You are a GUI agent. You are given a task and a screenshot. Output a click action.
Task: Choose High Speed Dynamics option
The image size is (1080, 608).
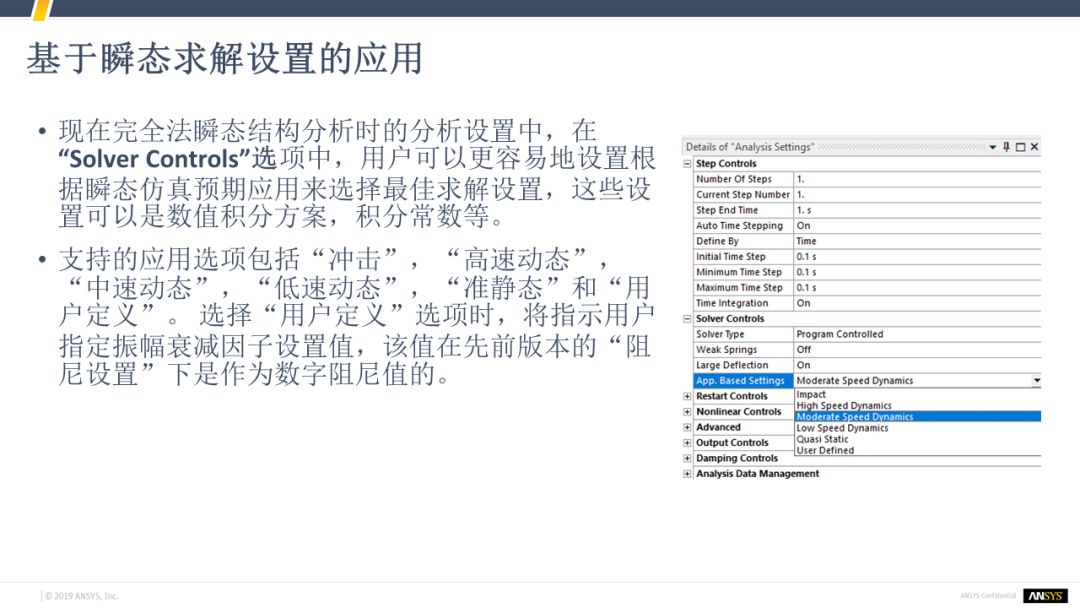click(x=843, y=406)
